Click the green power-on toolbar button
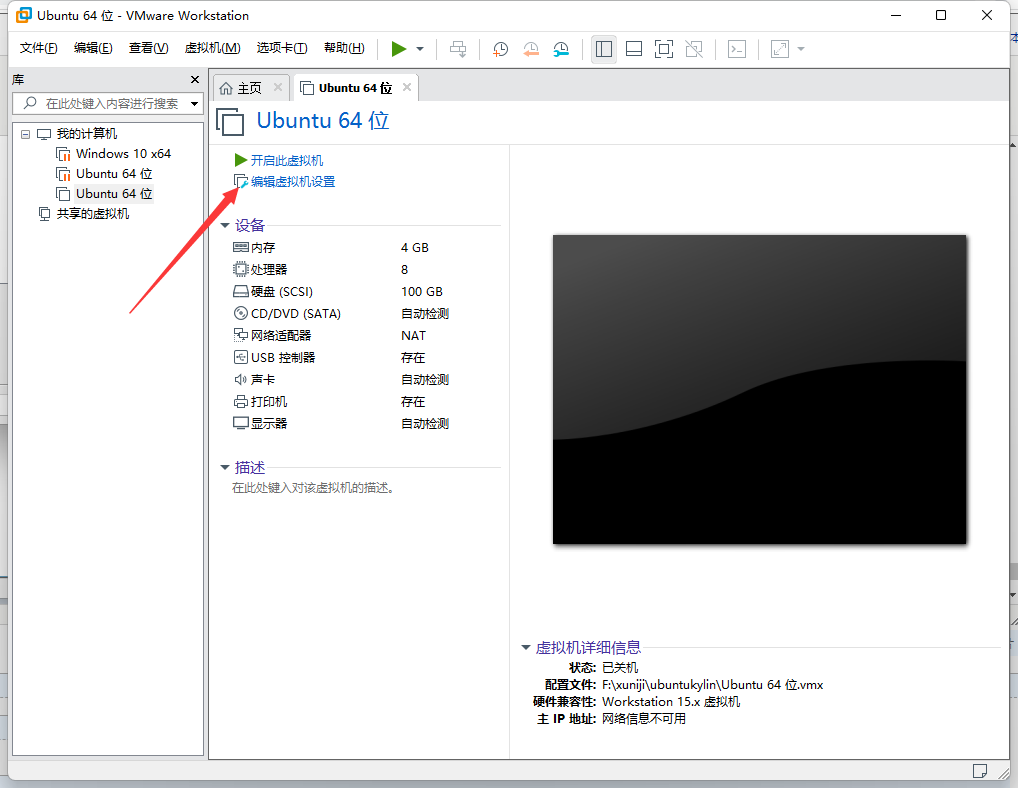Screen dimensions: 1018x788 399,49
